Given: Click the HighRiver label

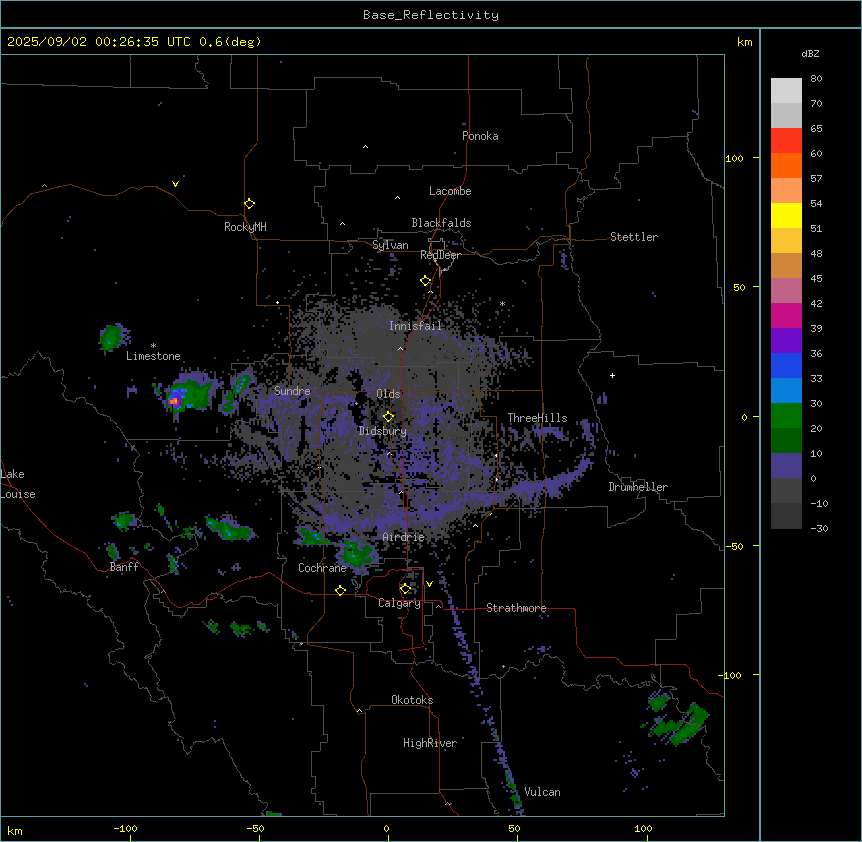Looking at the screenshot, I should pyautogui.click(x=430, y=743).
